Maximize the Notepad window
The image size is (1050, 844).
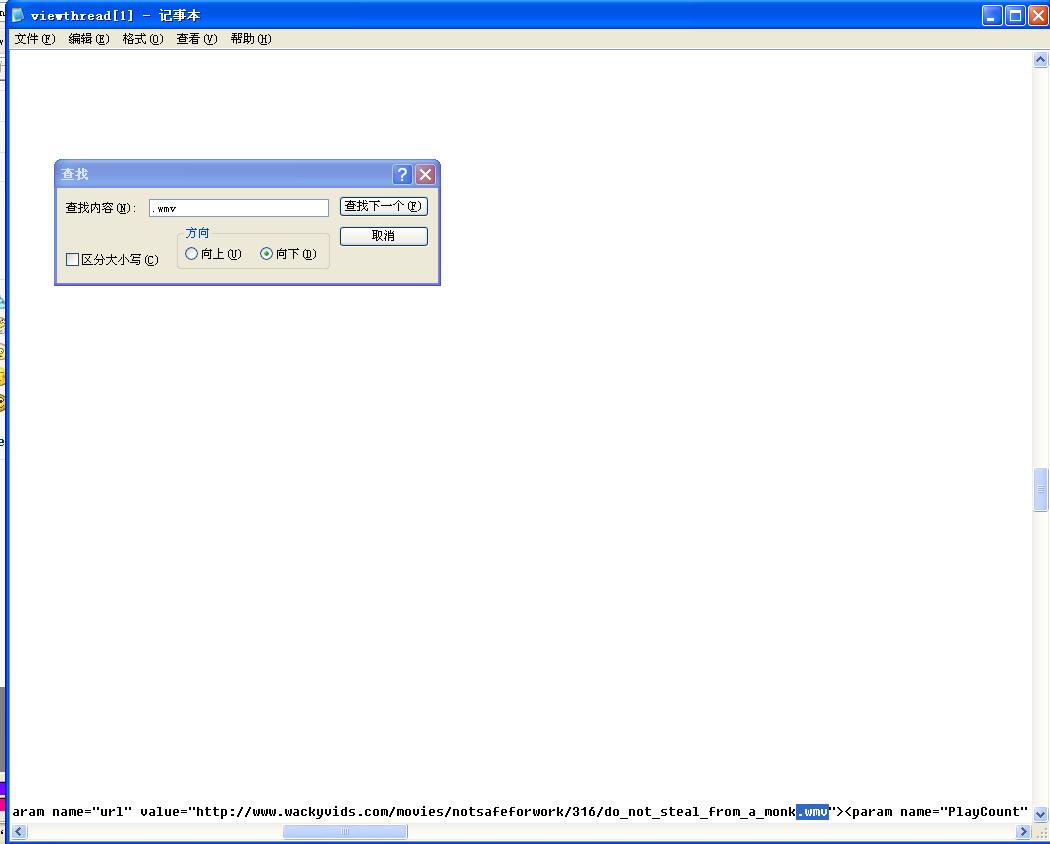click(x=1015, y=15)
